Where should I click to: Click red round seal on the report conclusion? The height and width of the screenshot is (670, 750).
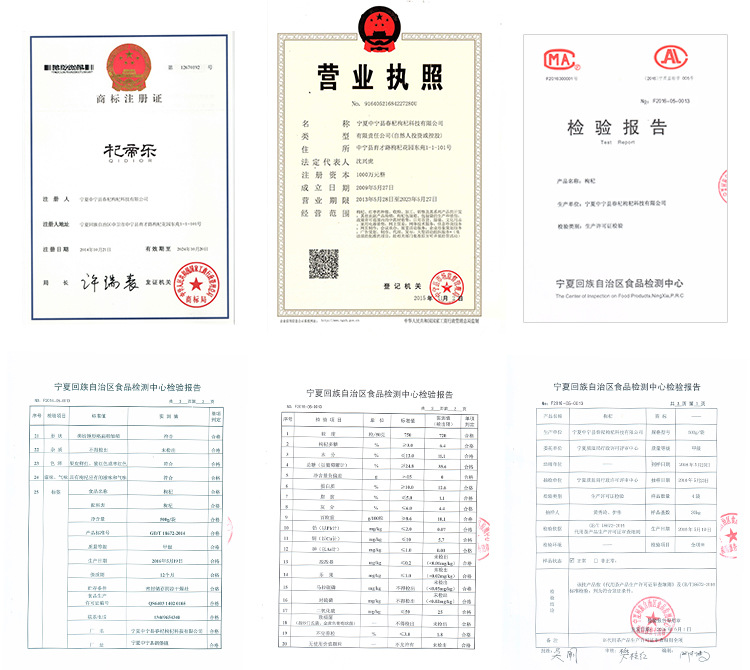point(653,619)
